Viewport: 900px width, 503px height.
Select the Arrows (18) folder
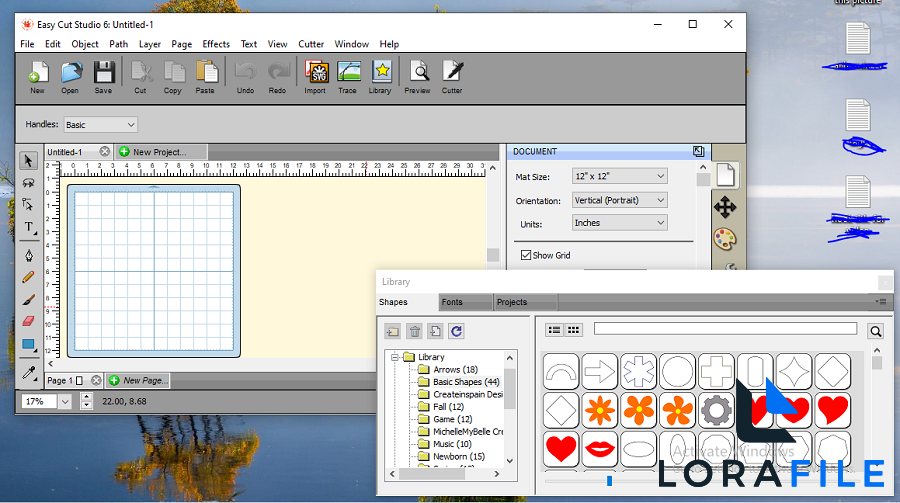click(x=456, y=369)
